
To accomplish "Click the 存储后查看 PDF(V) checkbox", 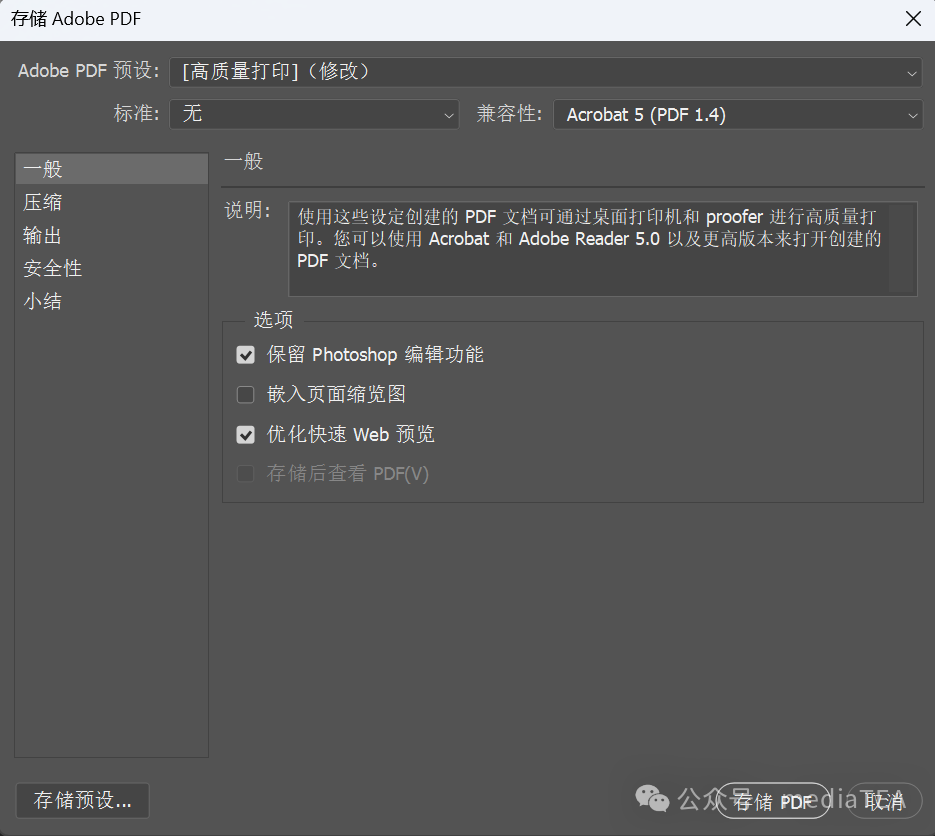I will (x=246, y=474).
